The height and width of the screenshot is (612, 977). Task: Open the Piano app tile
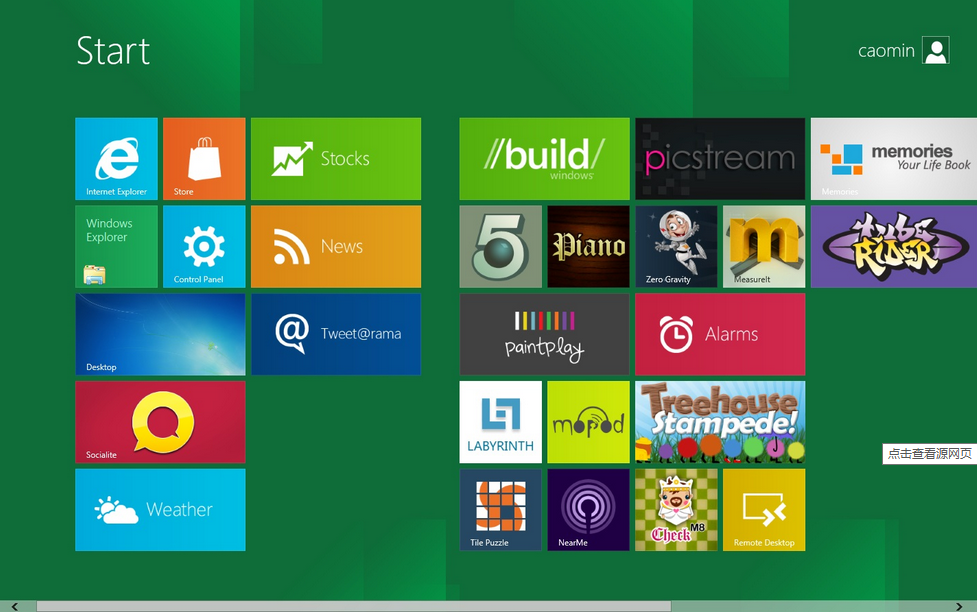(x=589, y=247)
